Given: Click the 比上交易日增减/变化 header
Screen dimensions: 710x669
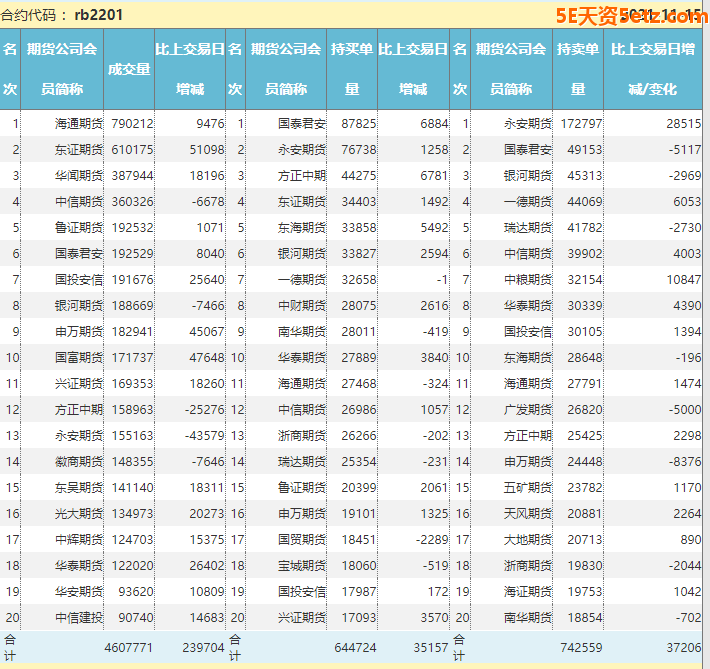Looking at the screenshot, I should click(x=652, y=69).
